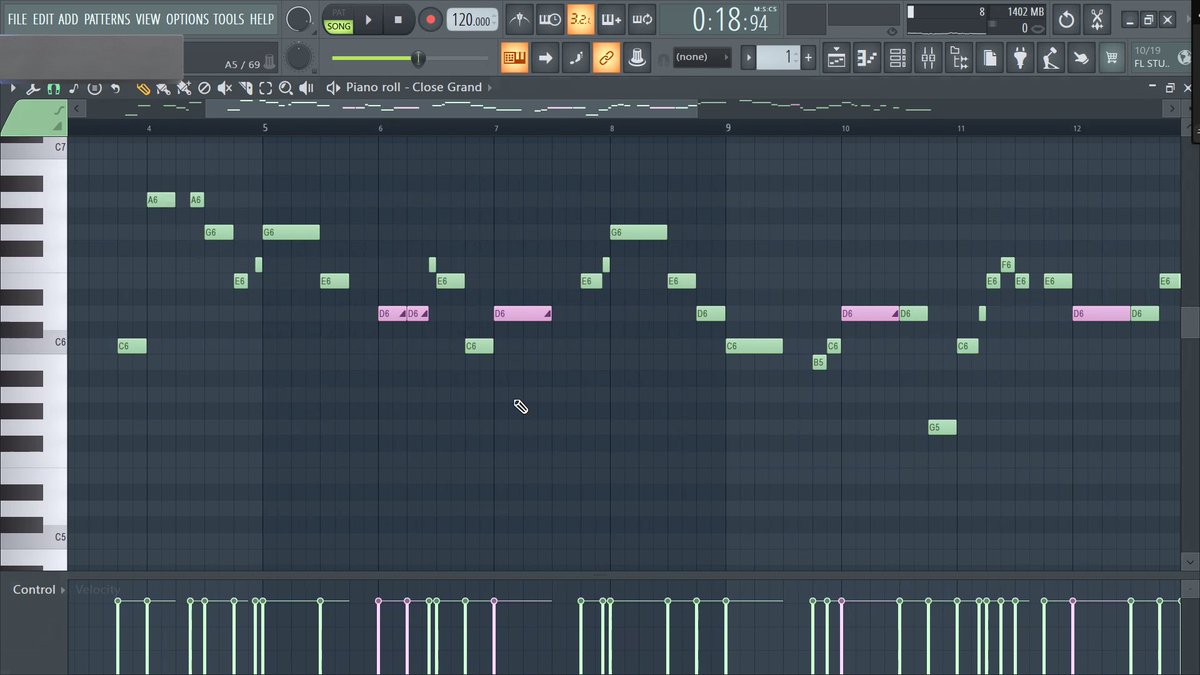Select the Playback speaker tool in piano roll

tap(306, 88)
